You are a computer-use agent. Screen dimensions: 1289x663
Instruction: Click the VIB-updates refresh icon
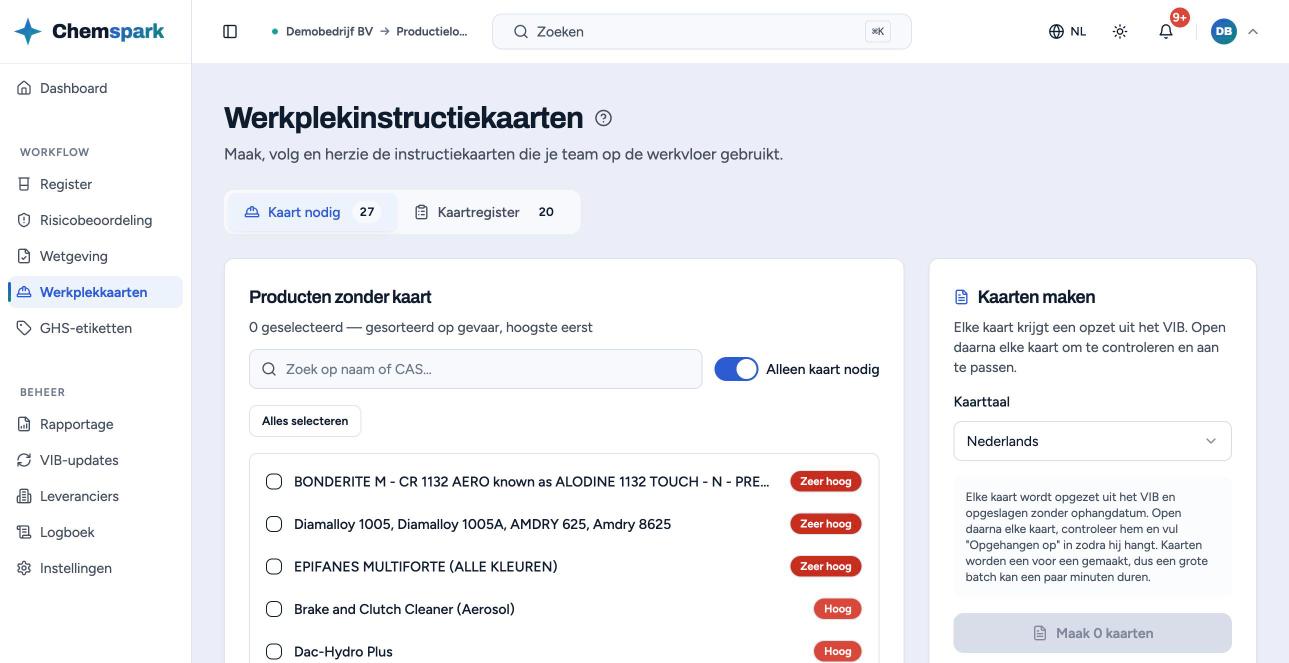(x=24, y=460)
